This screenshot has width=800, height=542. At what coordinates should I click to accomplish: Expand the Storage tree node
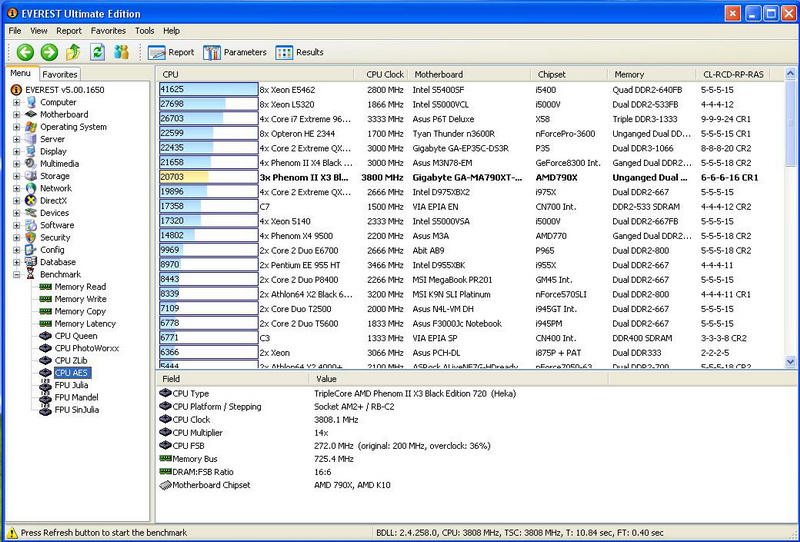click(x=16, y=176)
